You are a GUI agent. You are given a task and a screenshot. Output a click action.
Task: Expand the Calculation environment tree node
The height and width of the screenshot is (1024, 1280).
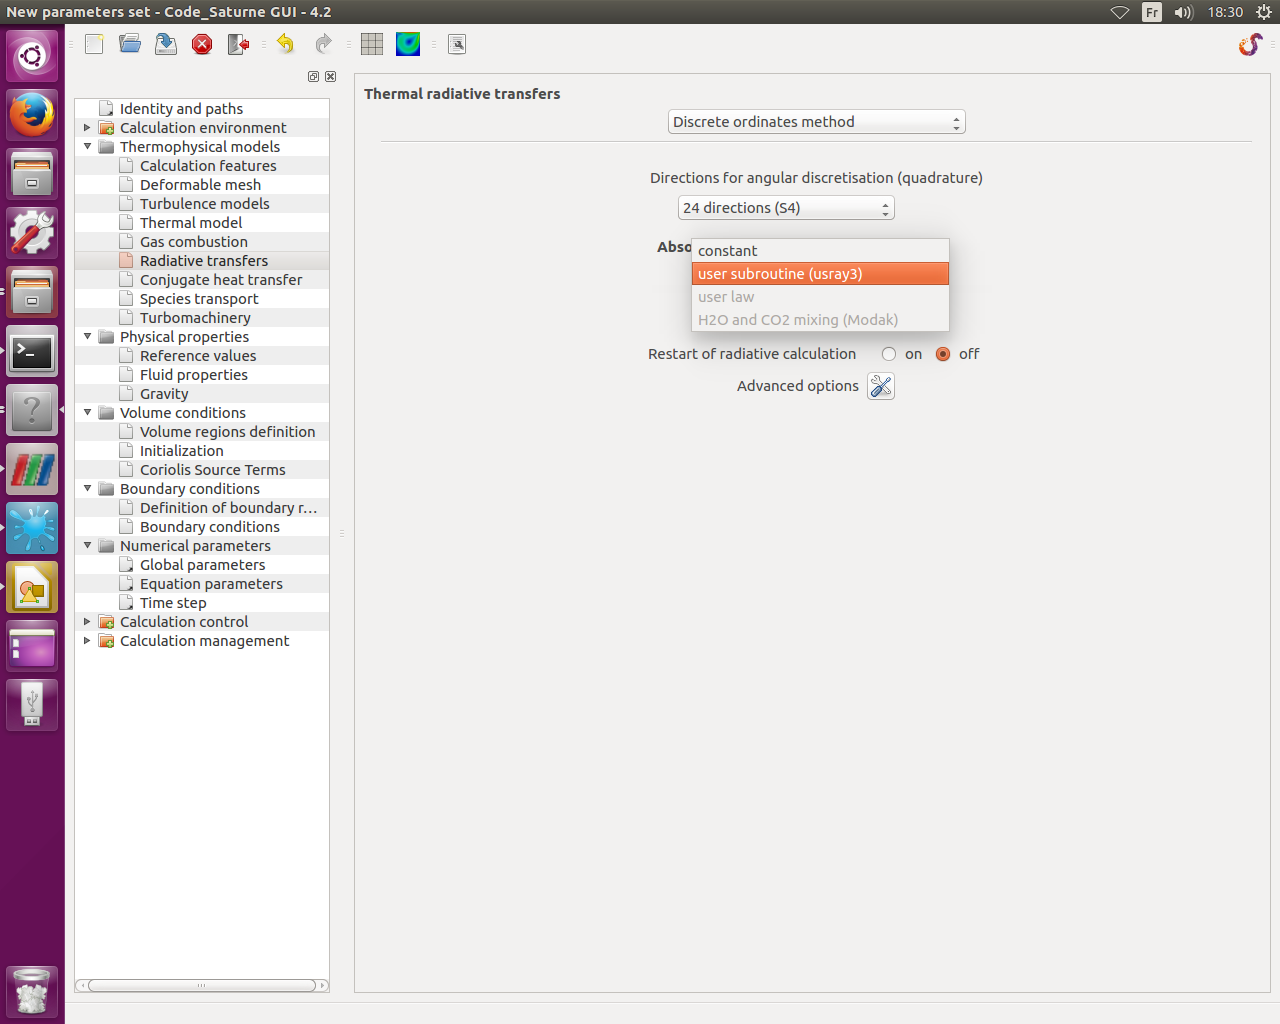click(87, 128)
